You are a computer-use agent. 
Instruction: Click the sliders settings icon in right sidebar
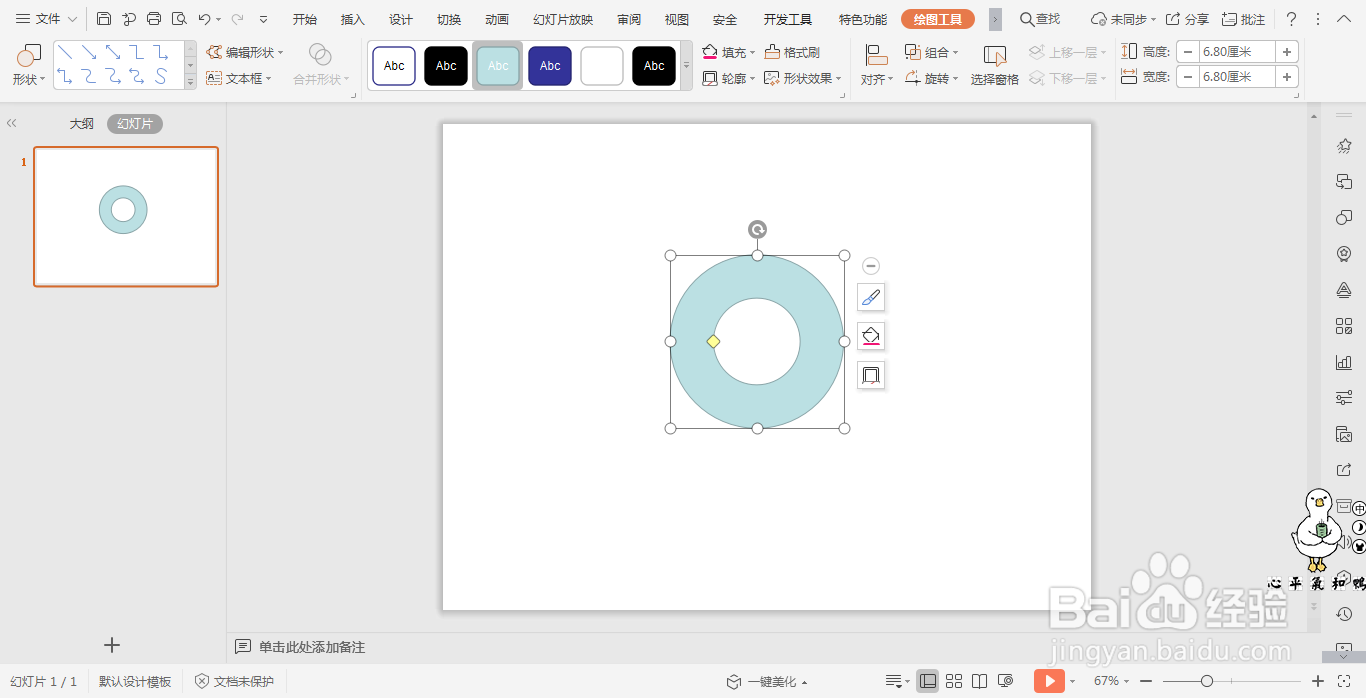(x=1344, y=398)
